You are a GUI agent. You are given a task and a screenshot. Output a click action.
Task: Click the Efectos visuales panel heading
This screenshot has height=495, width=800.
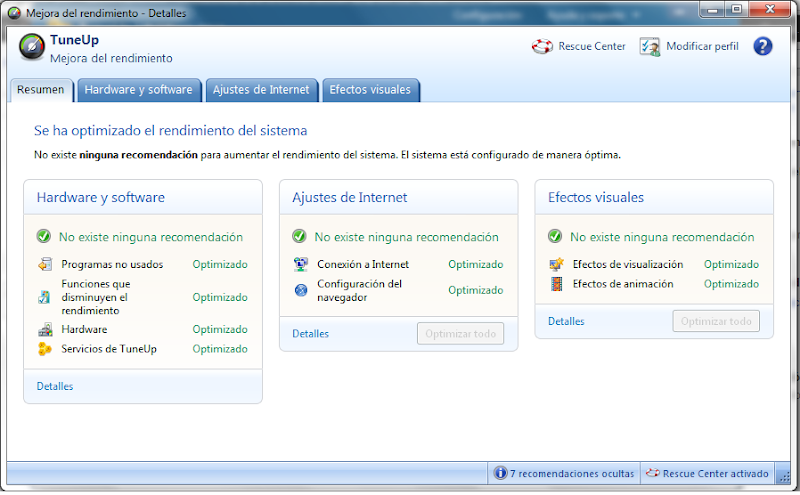point(595,197)
